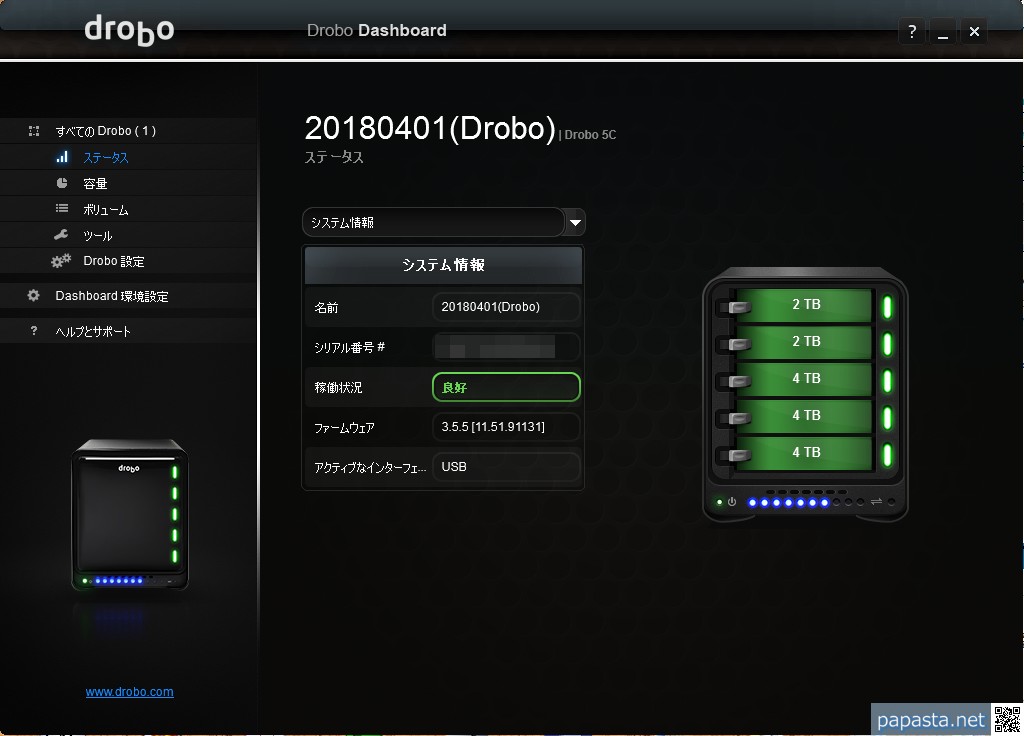The image size is (1024, 736).
Task: Open the システム情報 combo box
Action: click(x=434, y=222)
